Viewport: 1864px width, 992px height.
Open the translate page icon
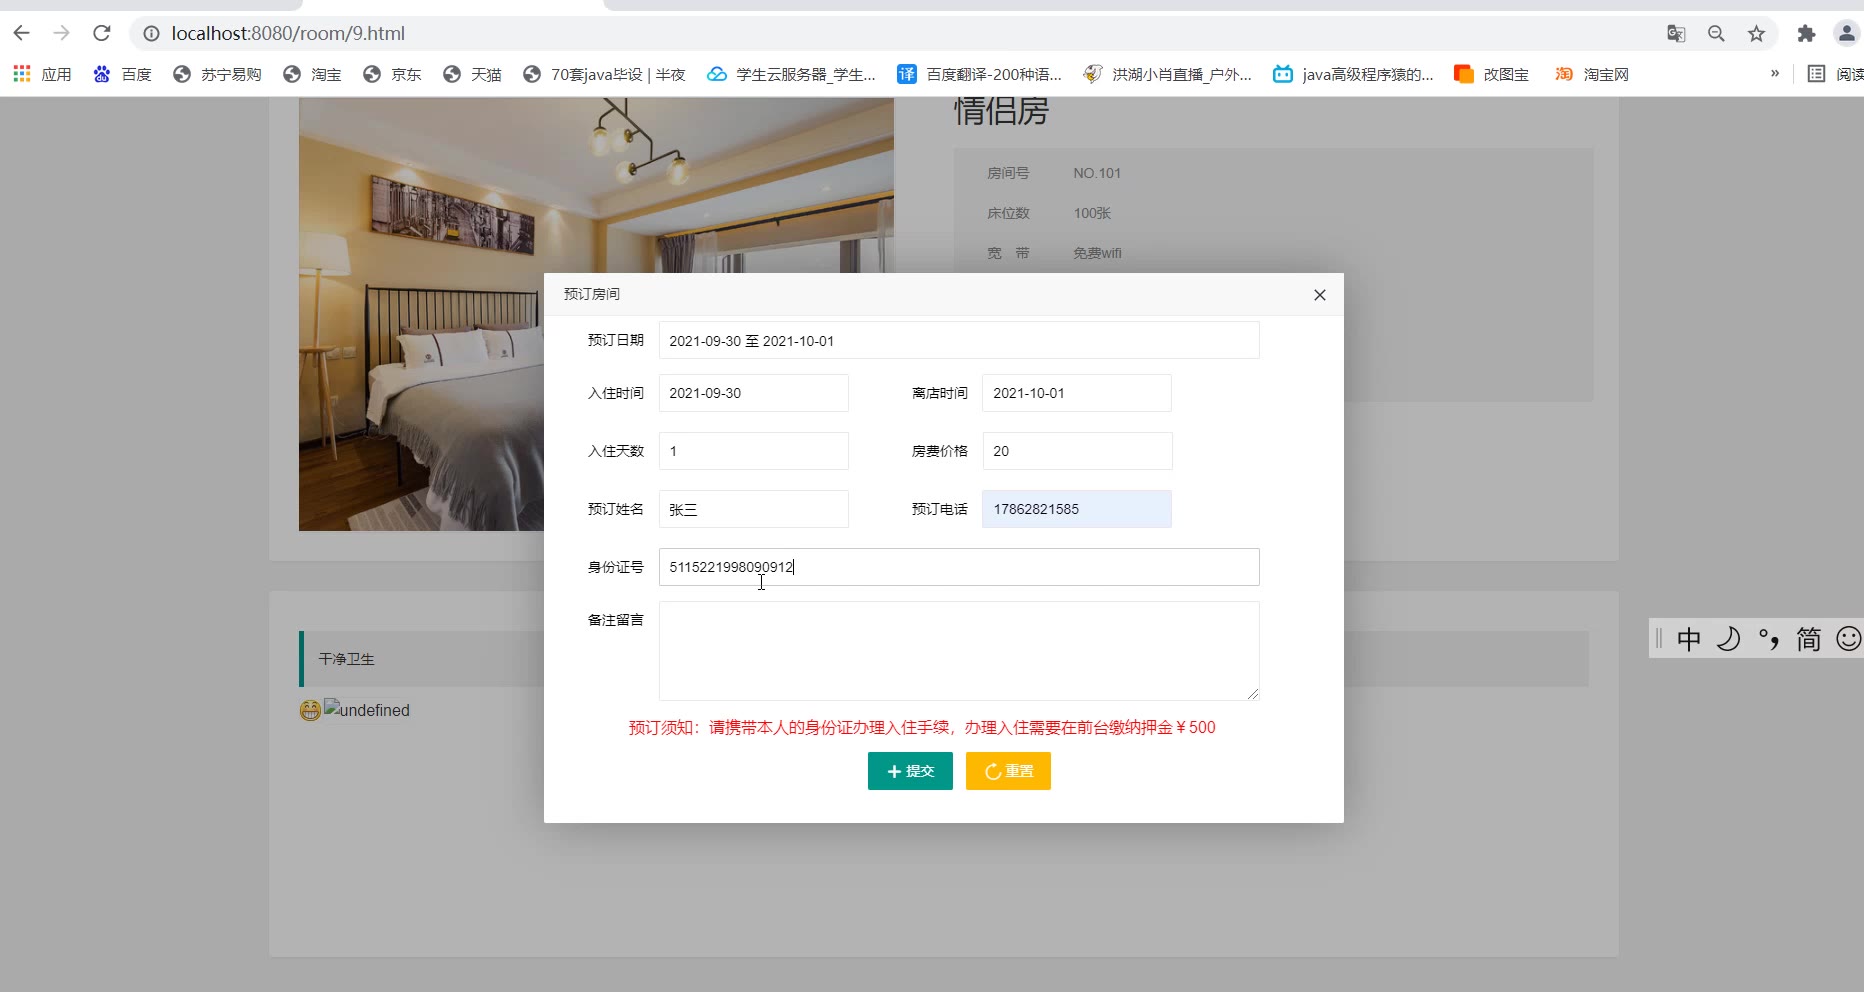[x=1676, y=33]
